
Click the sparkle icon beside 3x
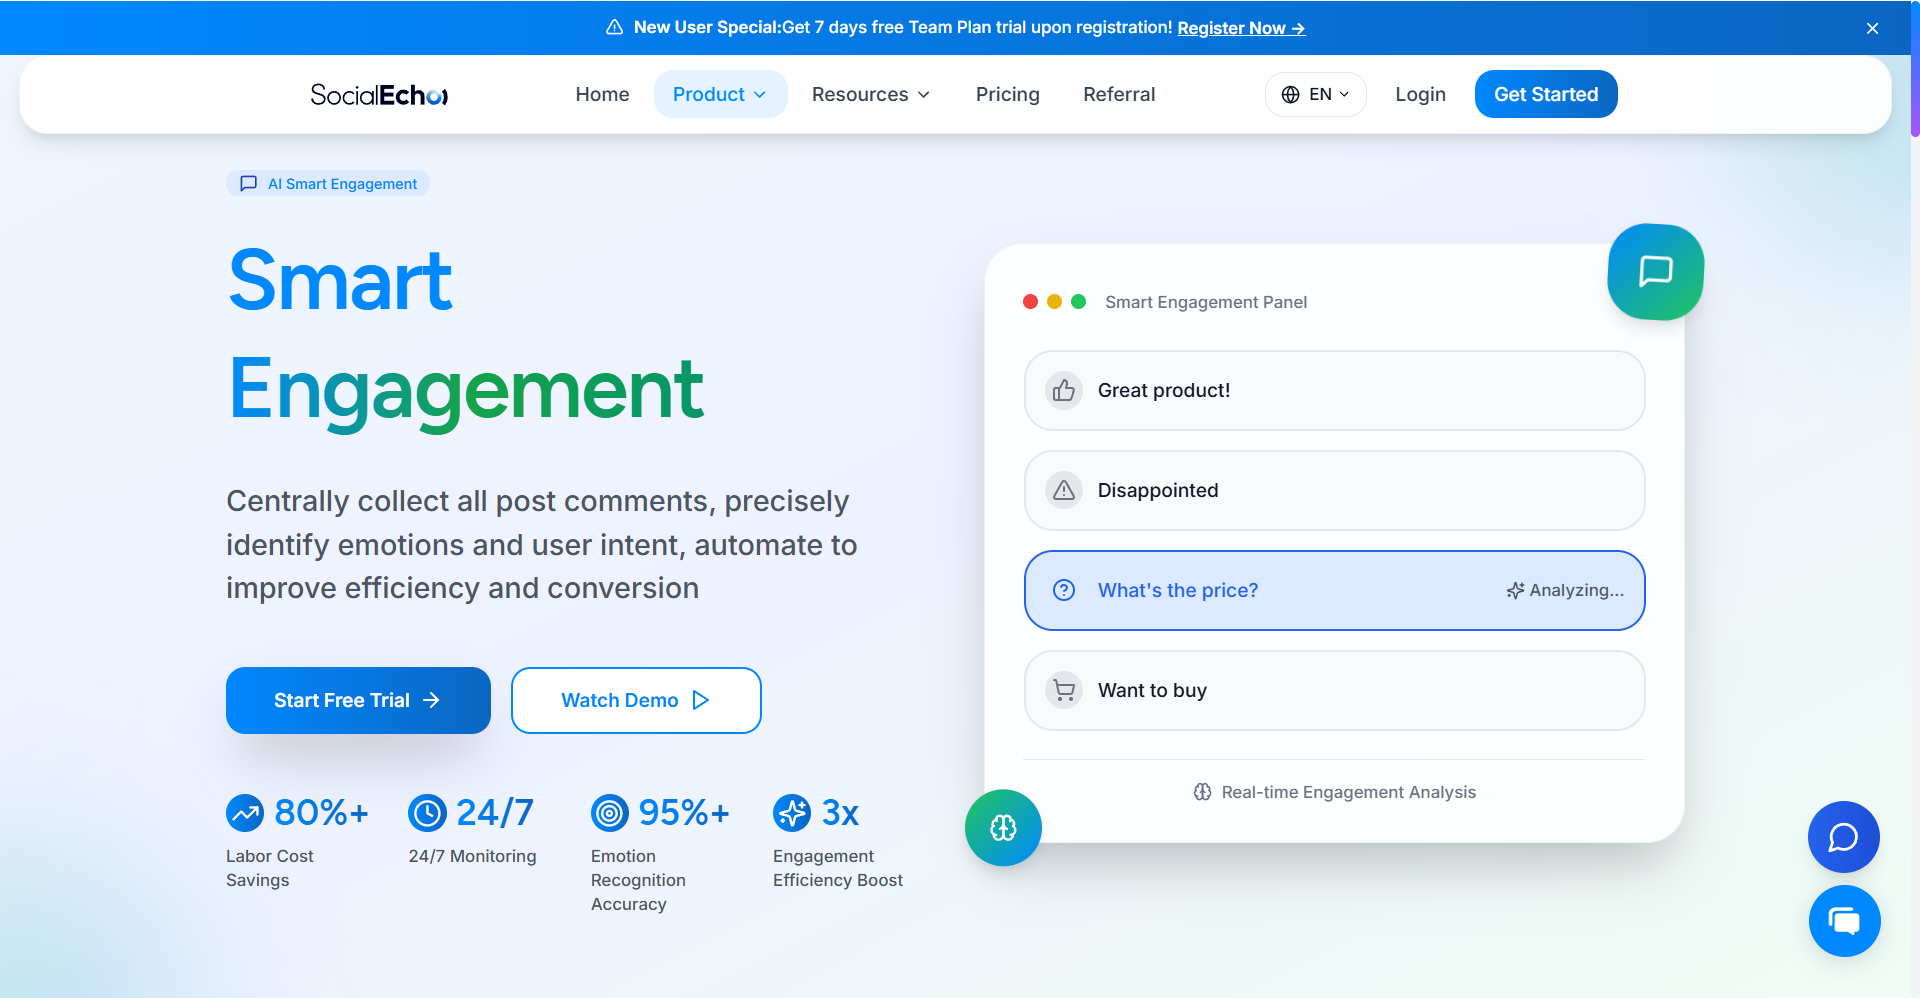(x=792, y=813)
